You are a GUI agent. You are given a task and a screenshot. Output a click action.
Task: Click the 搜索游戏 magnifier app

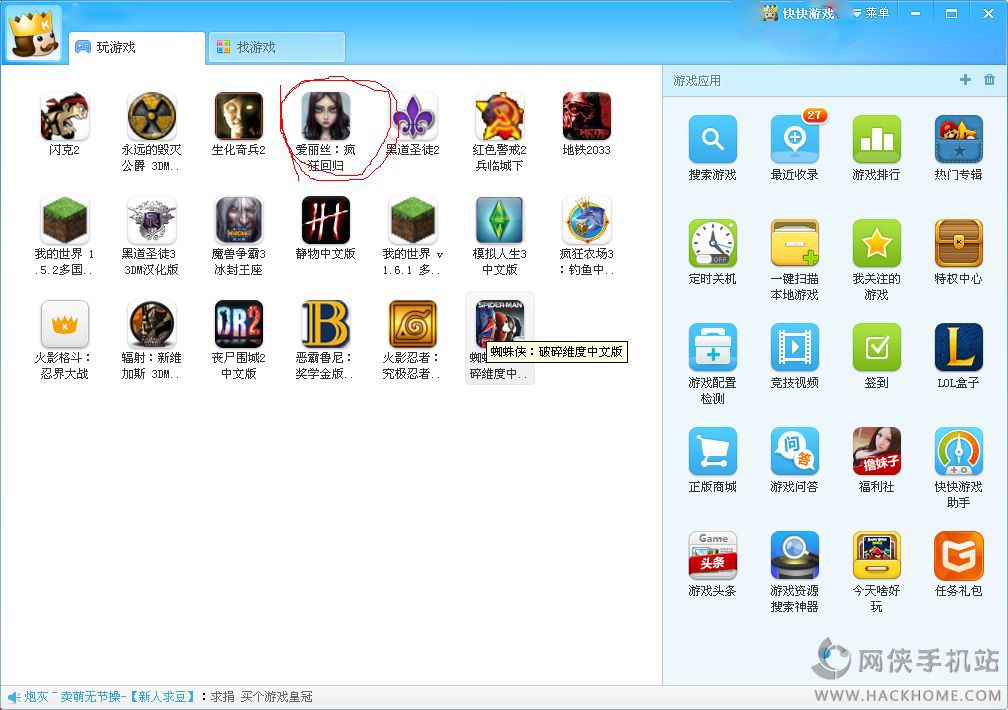tap(712, 140)
